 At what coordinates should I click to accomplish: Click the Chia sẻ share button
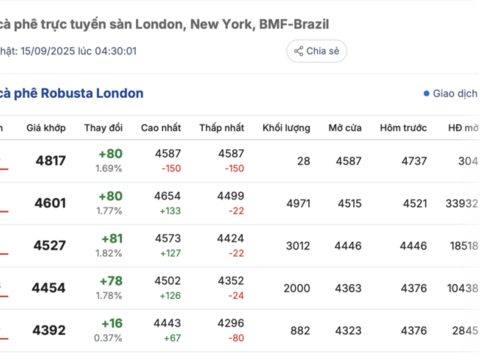point(316,51)
